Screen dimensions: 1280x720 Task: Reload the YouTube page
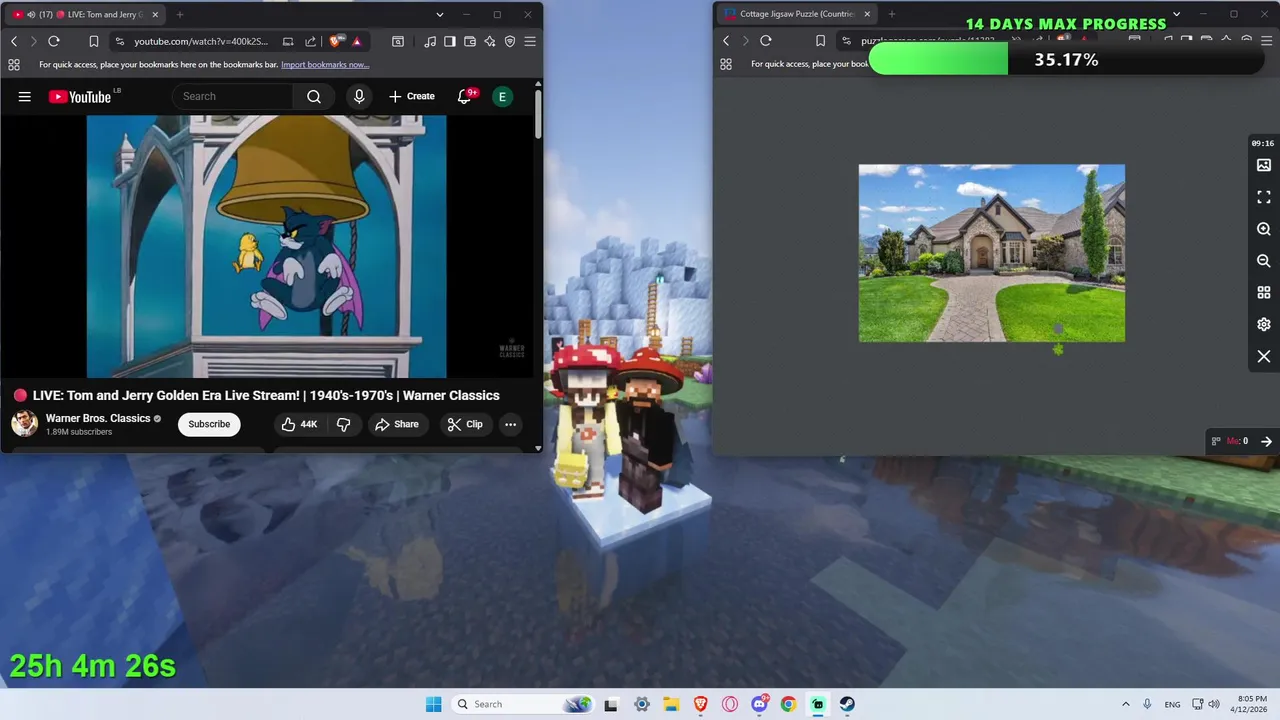(54, 41)
